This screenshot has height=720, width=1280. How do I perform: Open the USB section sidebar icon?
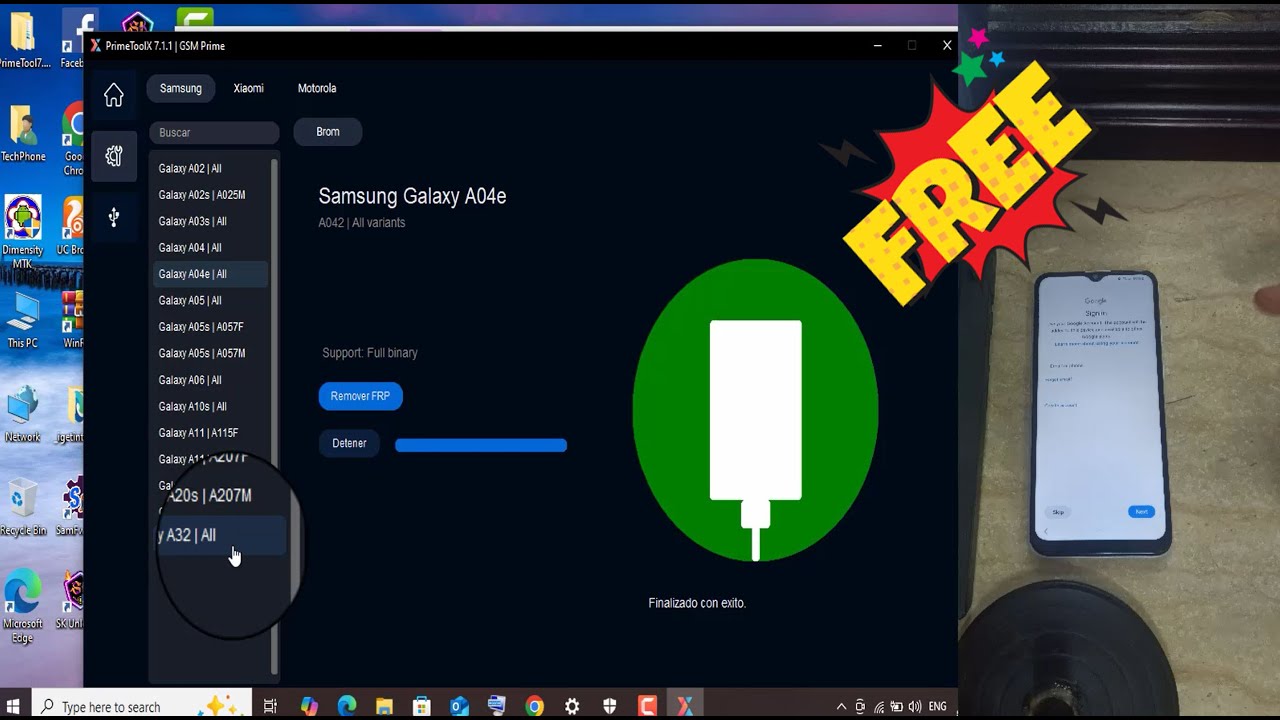pyautogui.click(x=114, y=217)
